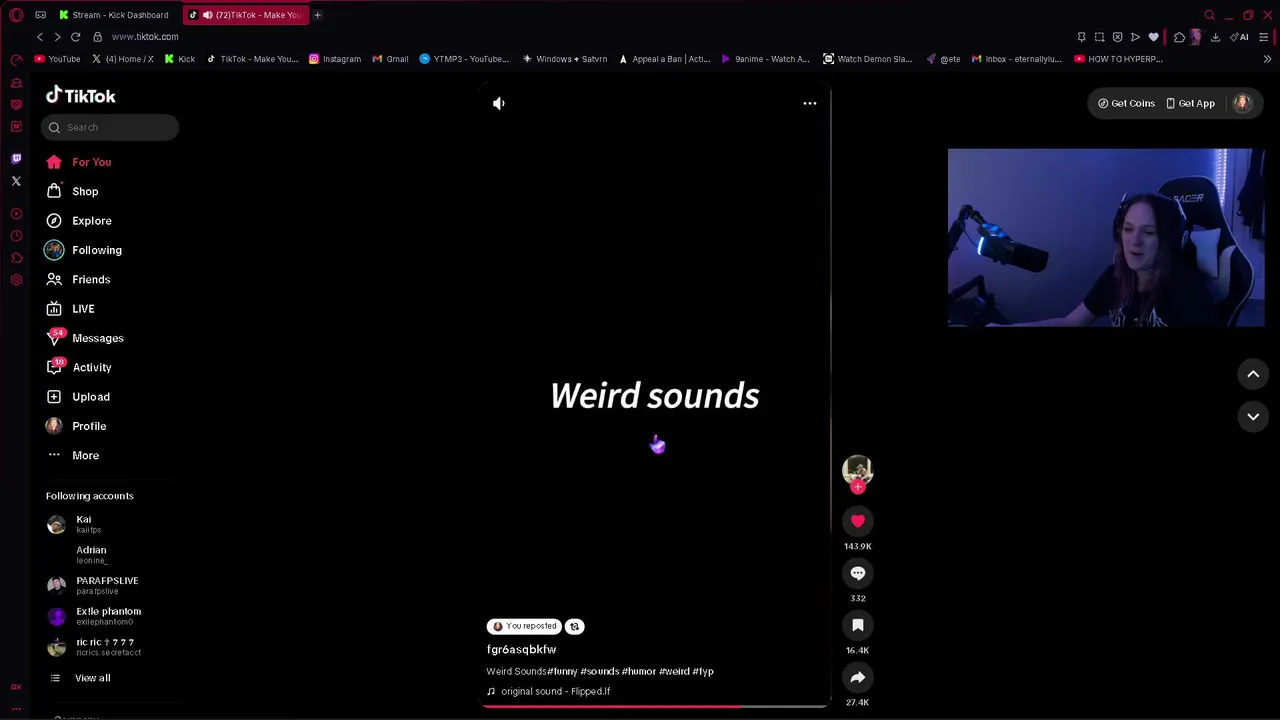Screen dimensions: 1280x720
Task: Open the video three-dots options menu
Action: coord(810,103)
